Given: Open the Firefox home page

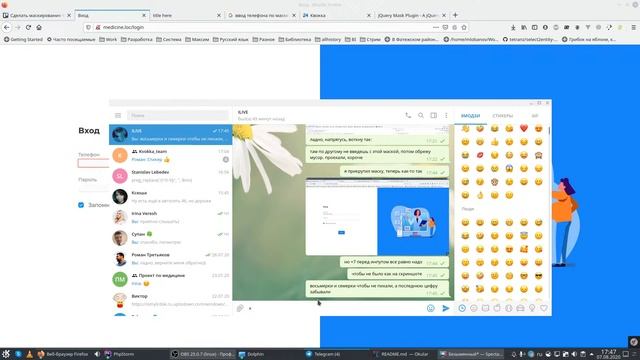Looking at the screenshot, I should coord(39,27).
